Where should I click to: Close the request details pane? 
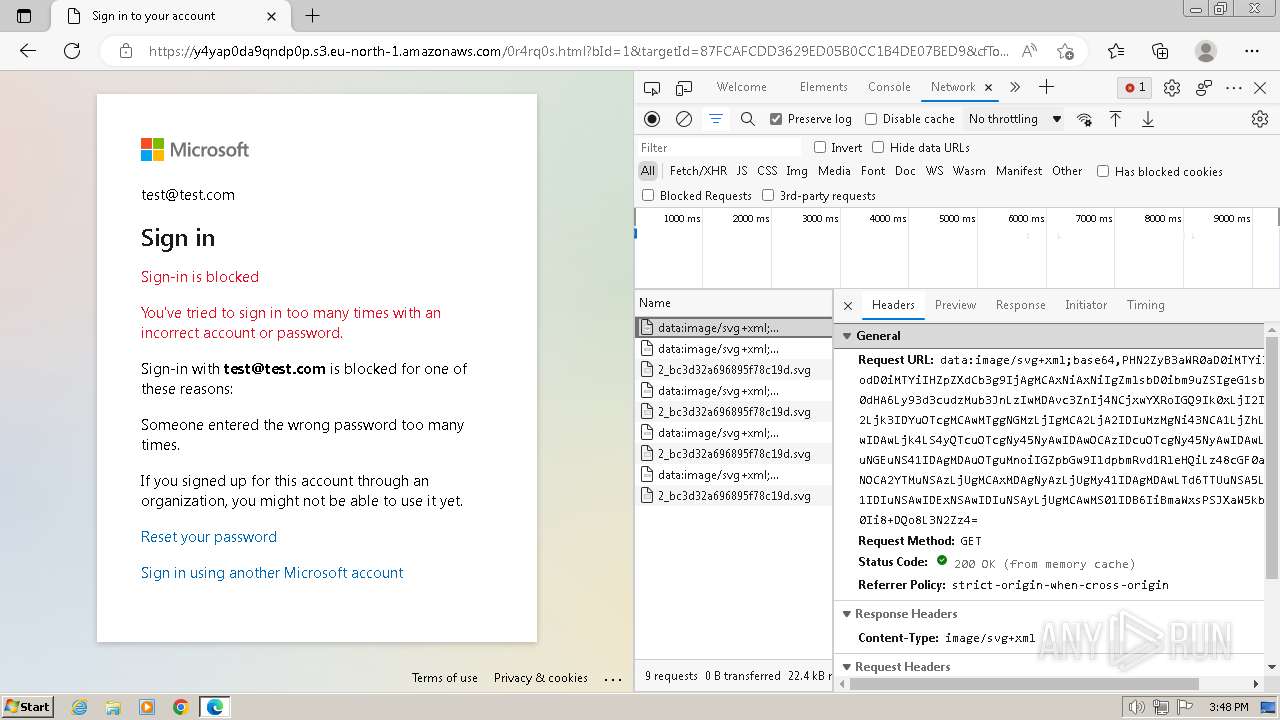(848, 305)
